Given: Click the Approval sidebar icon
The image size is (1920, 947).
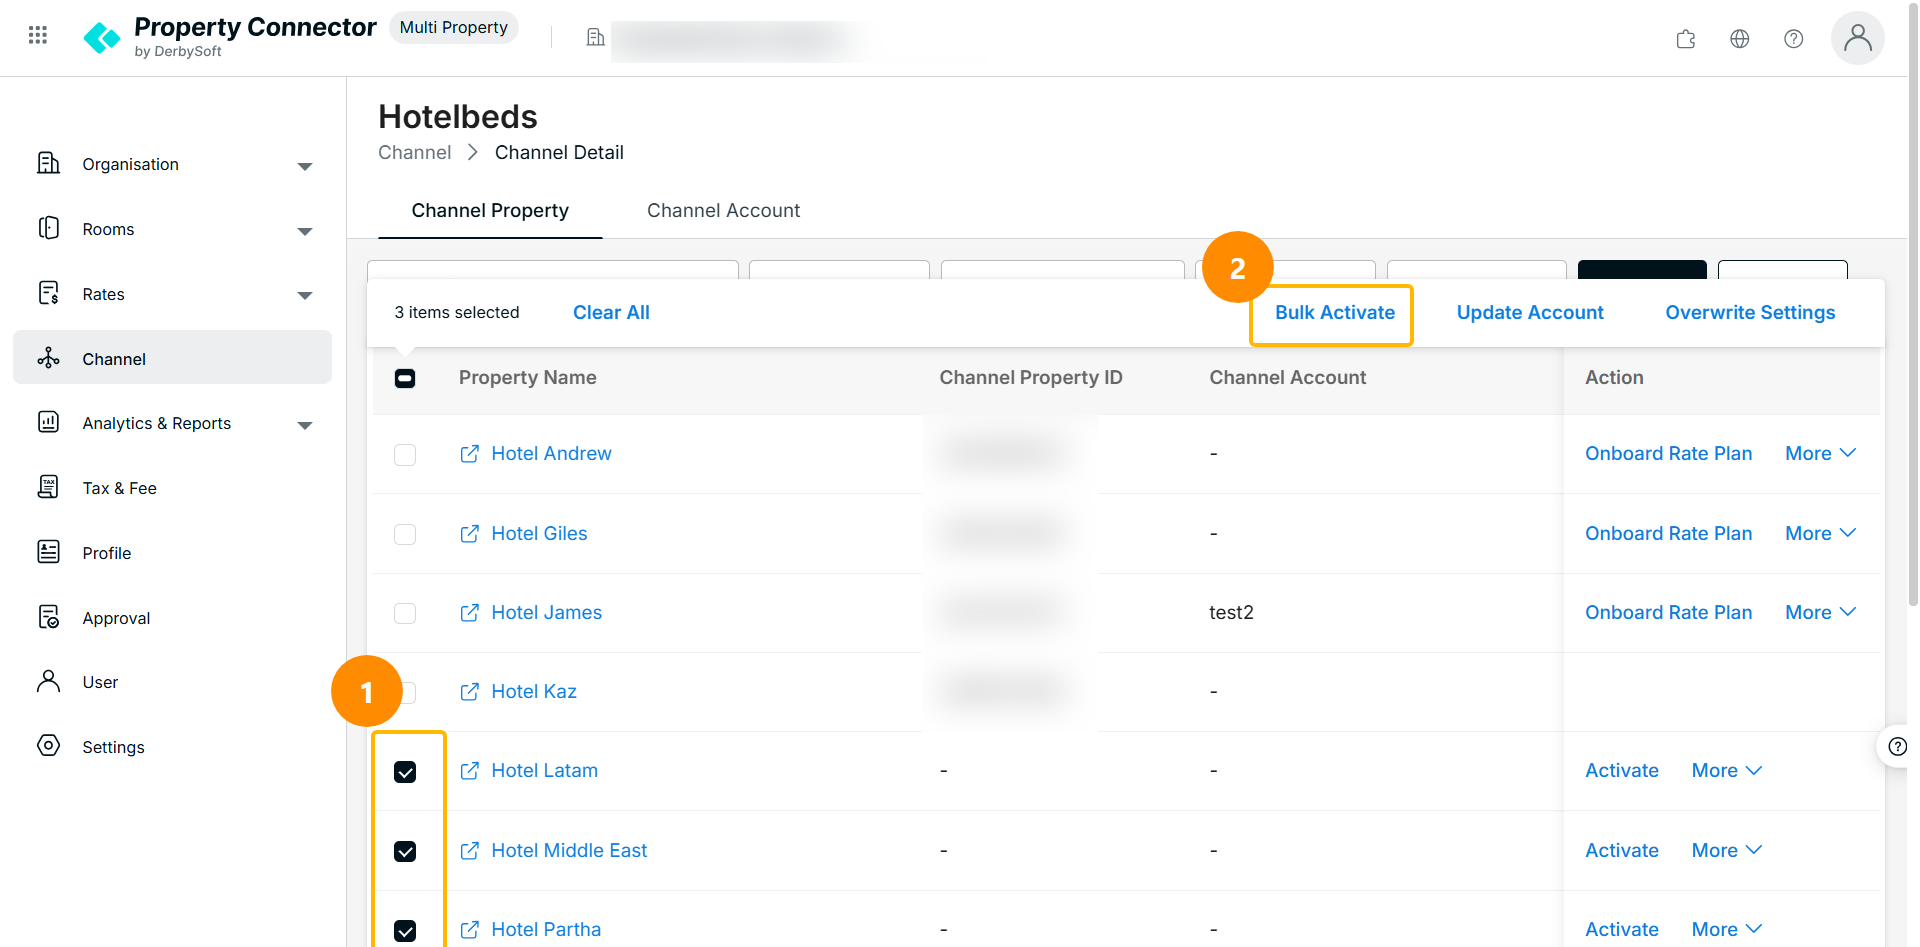Looking at the screenshot, I should click(48, 617).
